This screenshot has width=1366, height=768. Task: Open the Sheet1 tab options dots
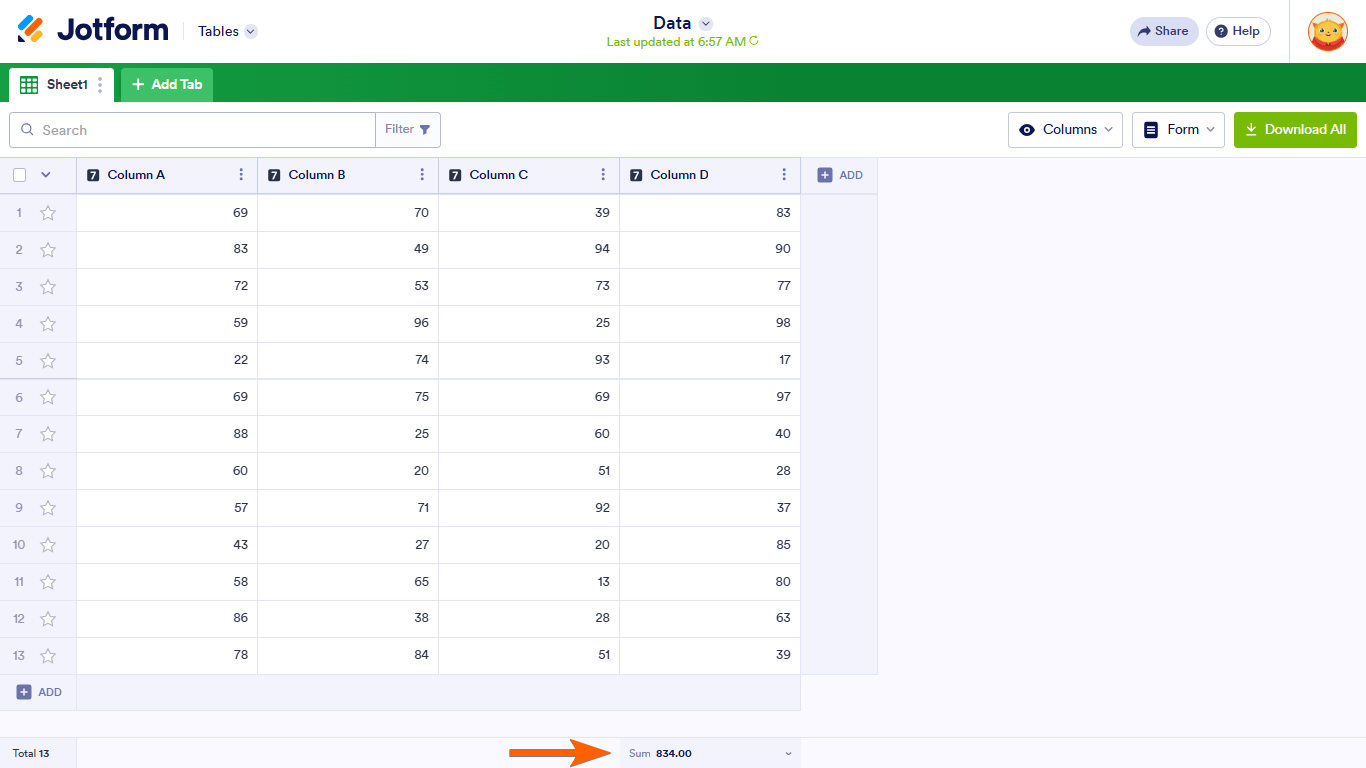(100, 85)
